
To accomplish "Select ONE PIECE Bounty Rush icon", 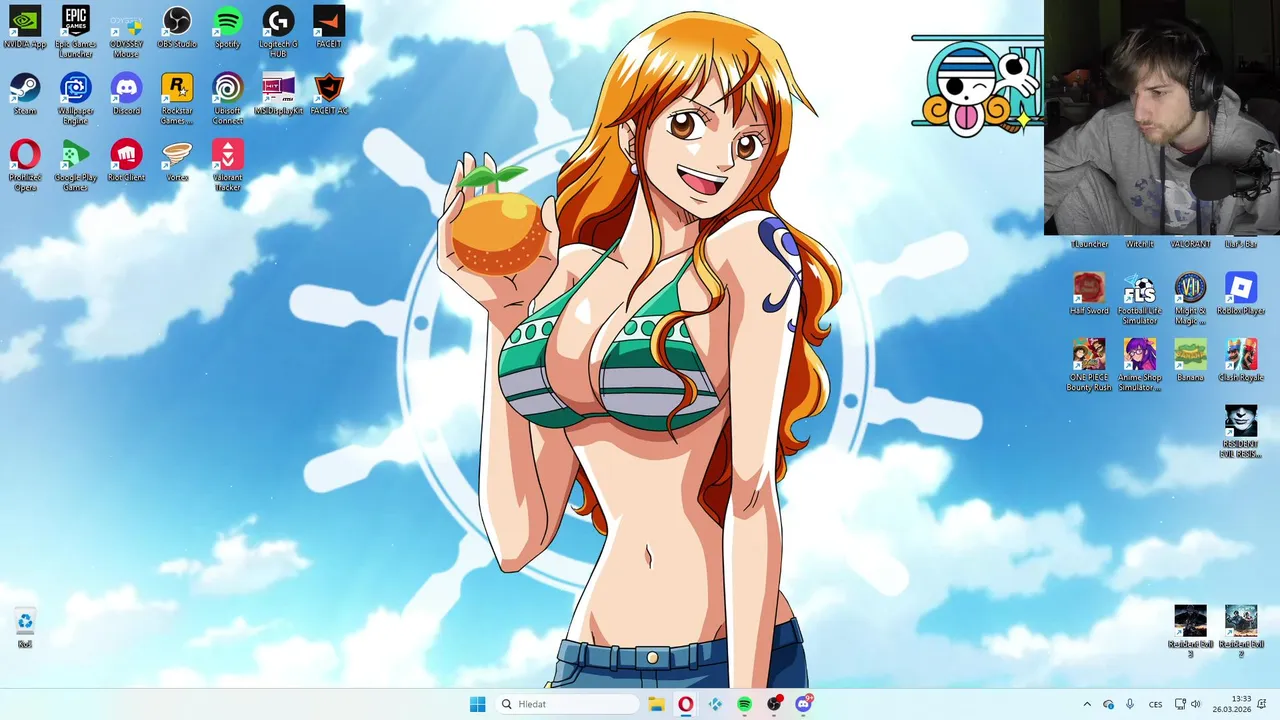I will pos(1089,365).
